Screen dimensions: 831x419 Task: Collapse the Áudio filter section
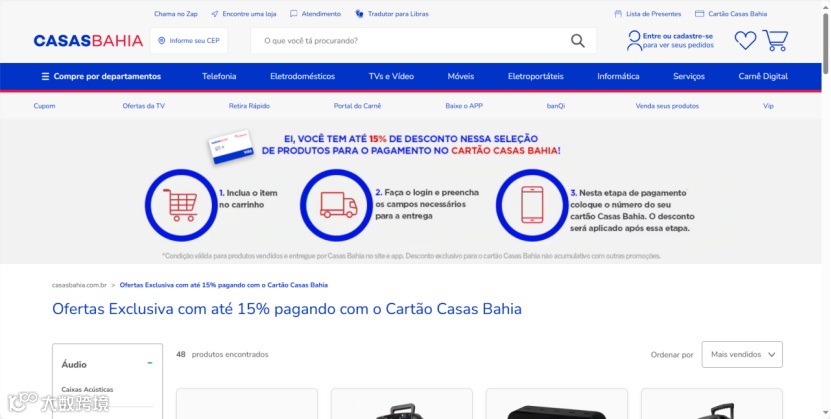150,363
